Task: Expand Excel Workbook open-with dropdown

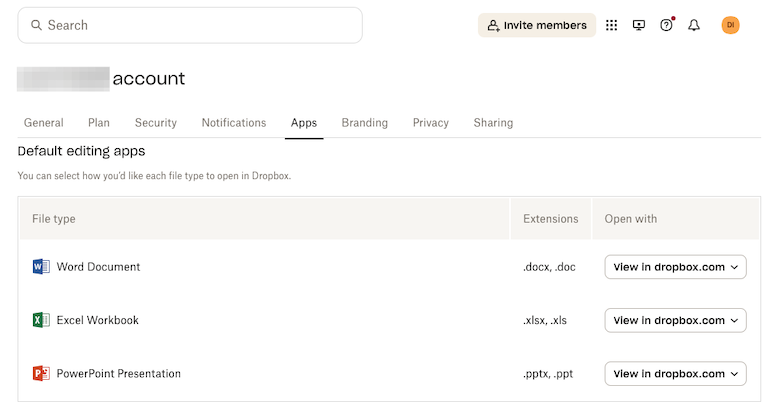Action: coord(675,320)
